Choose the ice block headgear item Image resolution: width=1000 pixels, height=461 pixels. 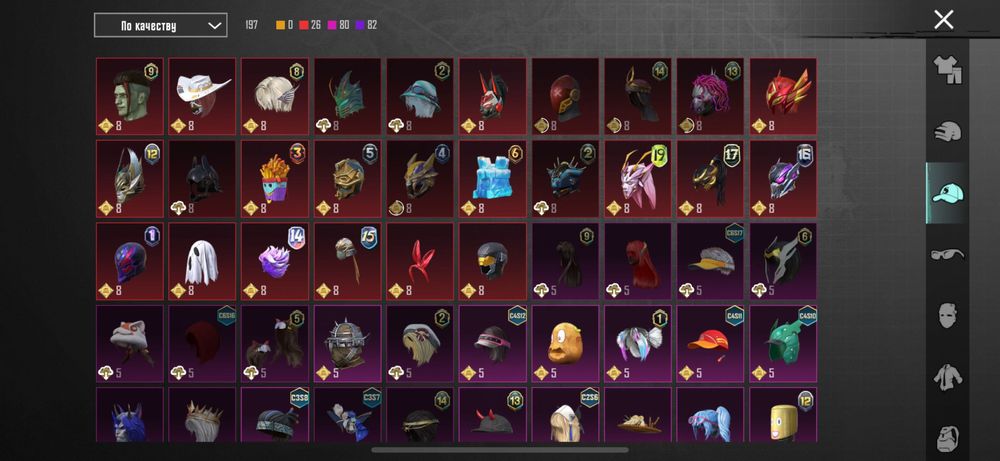(x=493, y=179)
